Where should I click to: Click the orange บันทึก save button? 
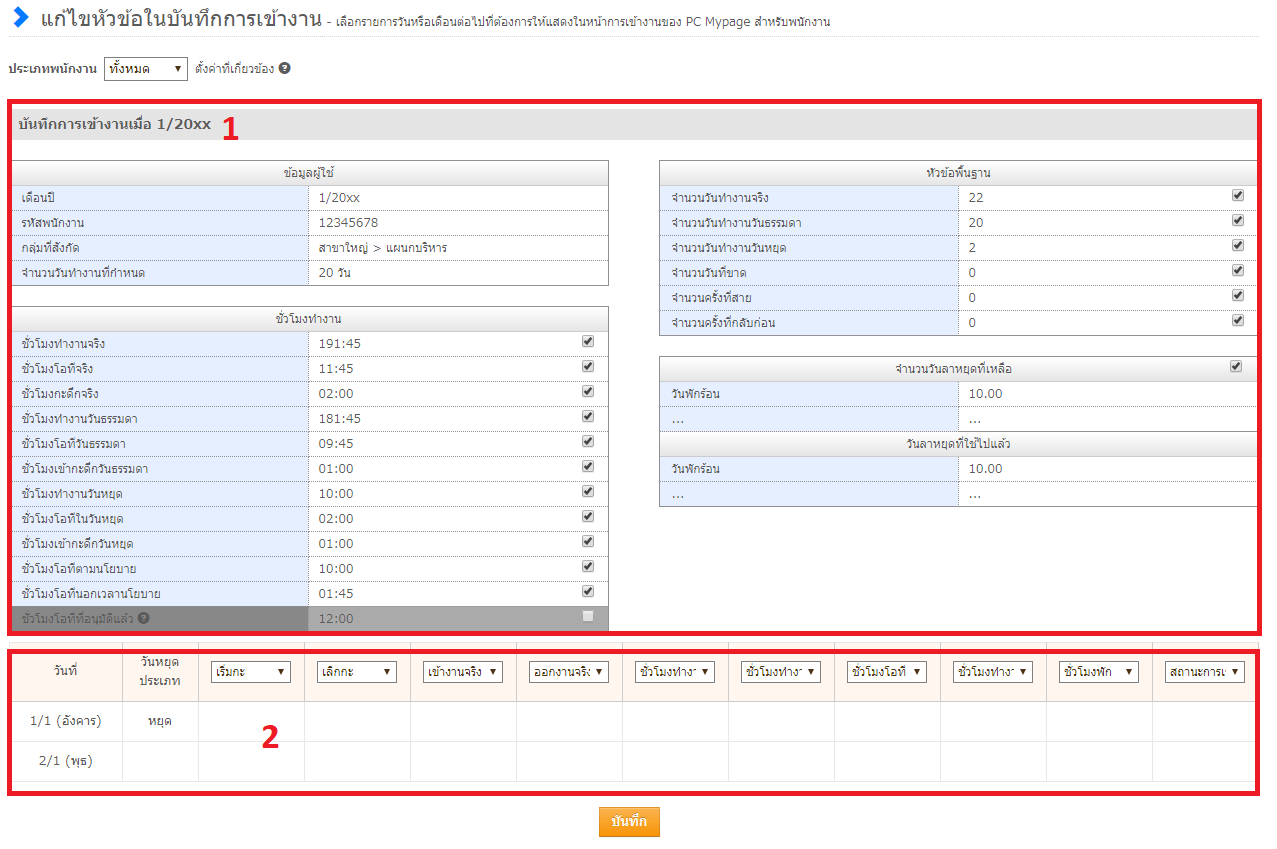pos(629,821)
